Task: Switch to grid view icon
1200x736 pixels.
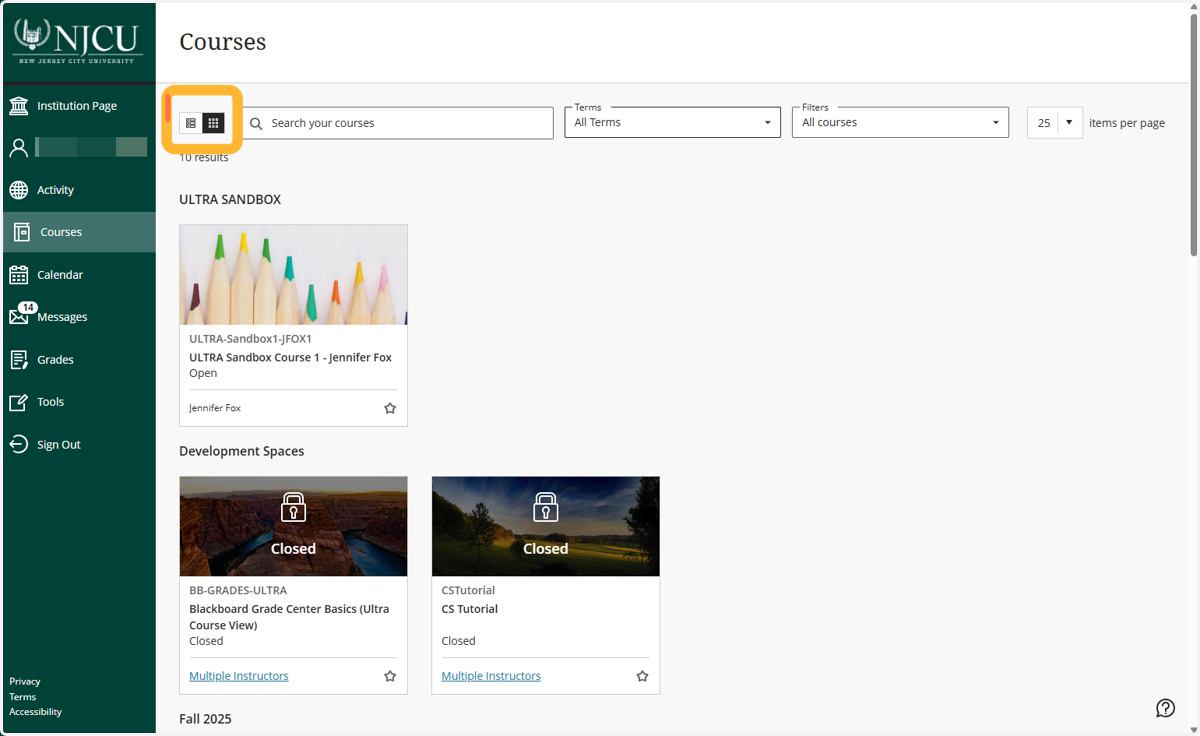Action: [x=213, y=123]
